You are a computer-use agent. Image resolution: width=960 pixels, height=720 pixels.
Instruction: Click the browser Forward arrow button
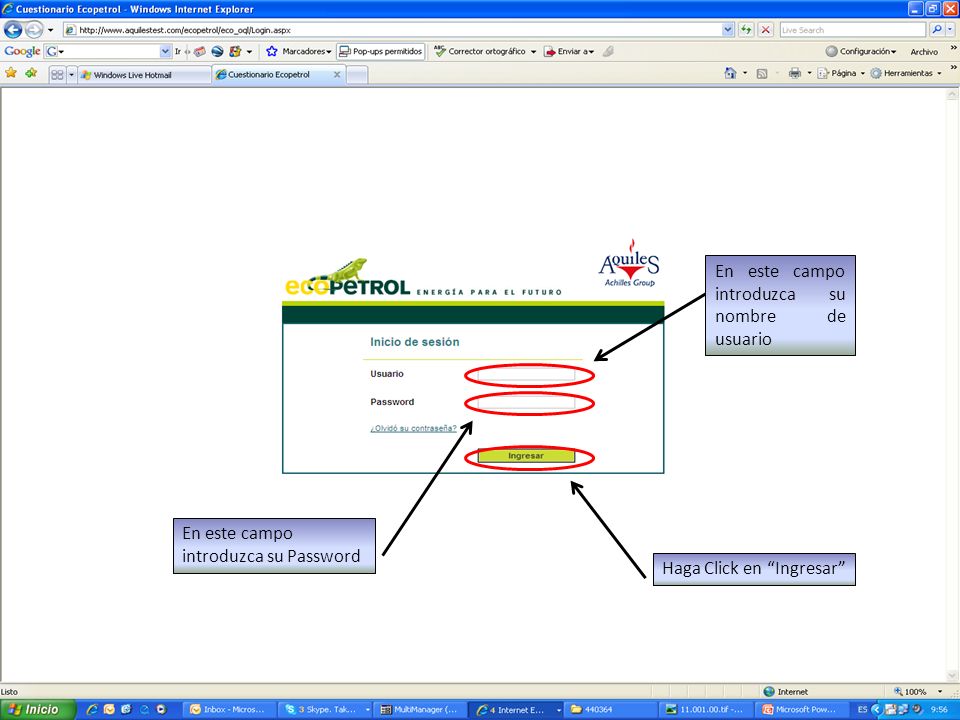coord(34,29)
